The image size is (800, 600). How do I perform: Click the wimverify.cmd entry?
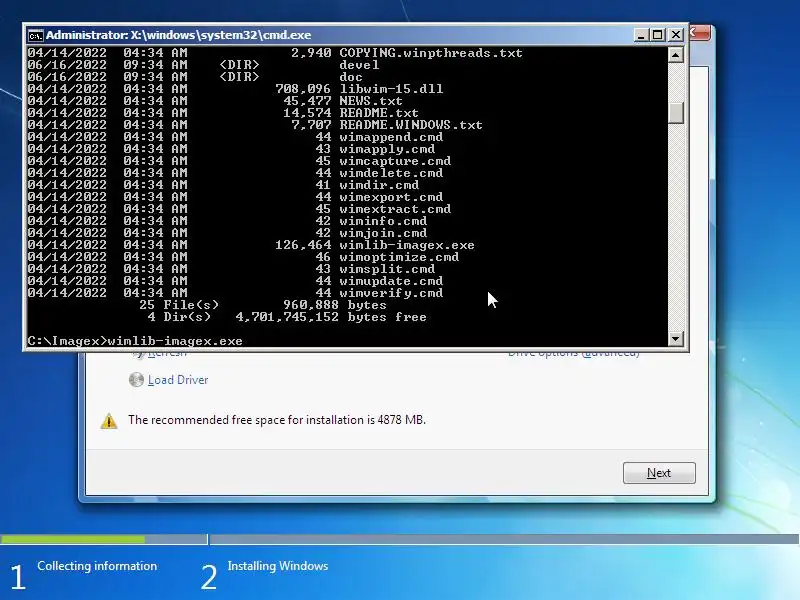tap(391, 293)
